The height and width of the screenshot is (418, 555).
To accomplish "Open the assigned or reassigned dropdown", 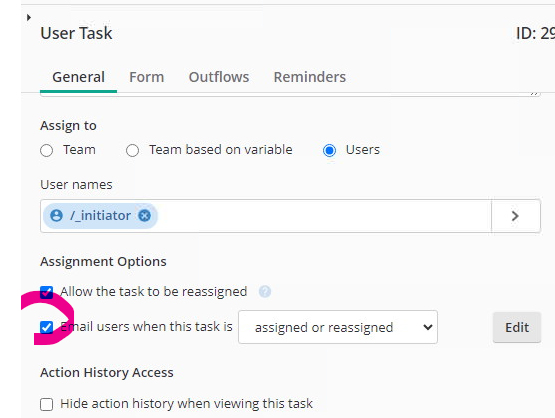I will point(338,327).
